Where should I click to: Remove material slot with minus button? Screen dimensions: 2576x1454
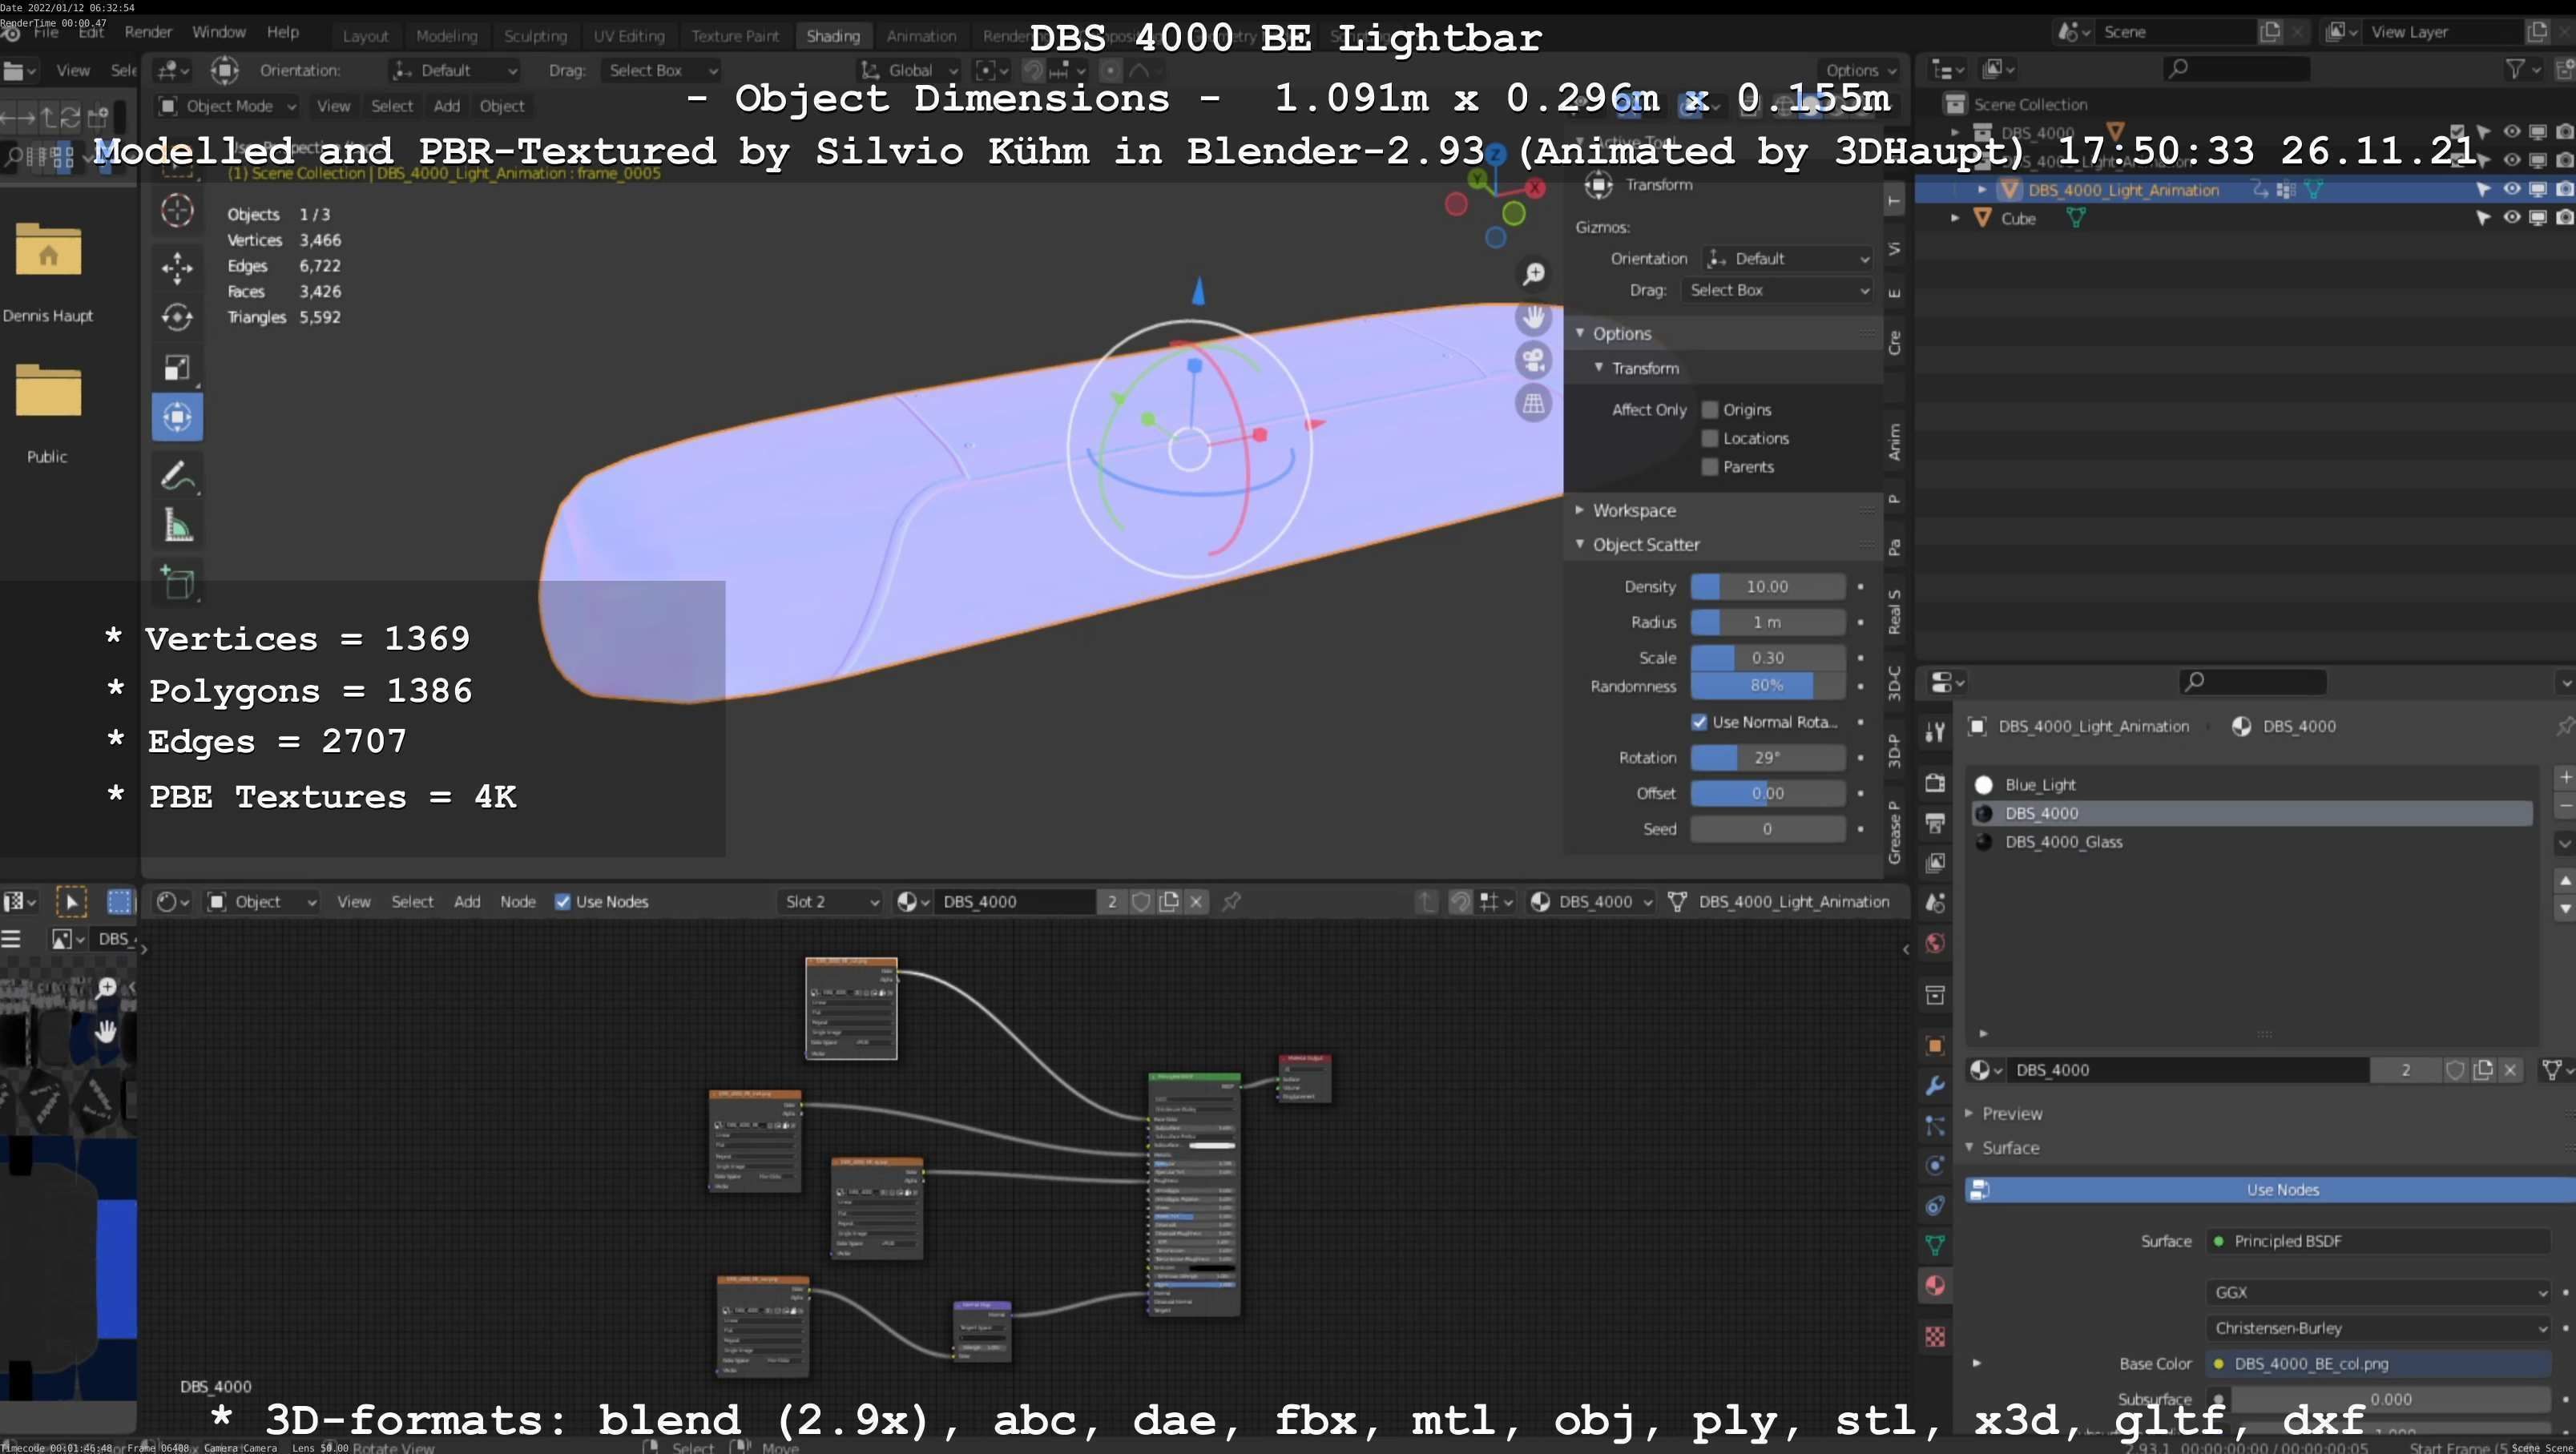point(2565,806)
